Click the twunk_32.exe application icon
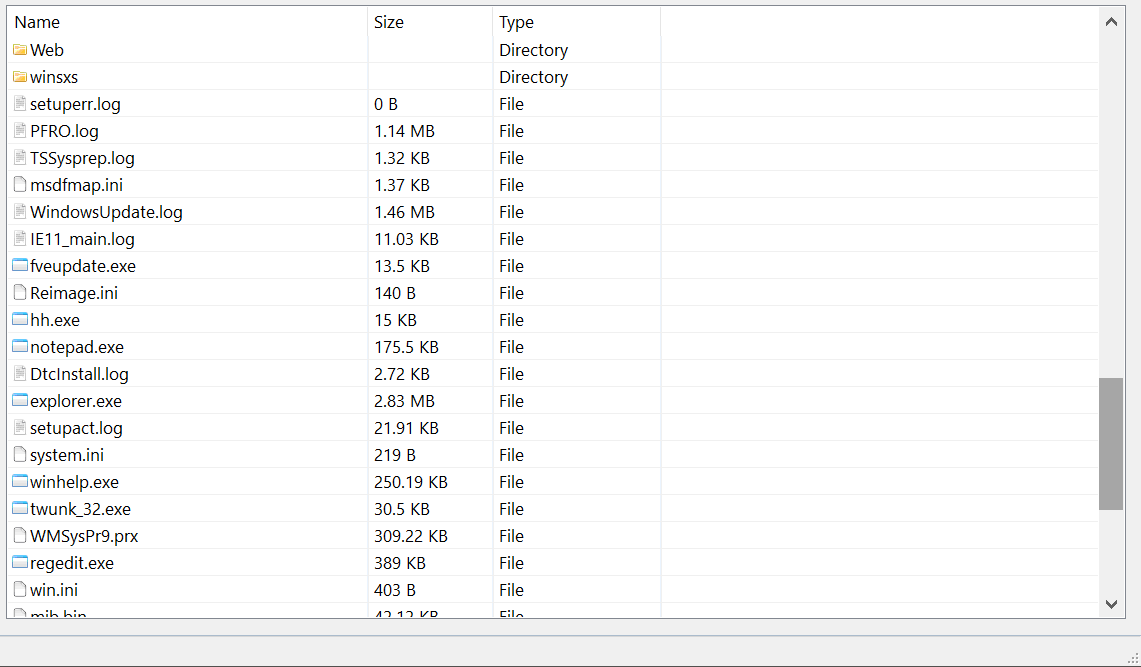1141x667 pixels. [x=20, y=508]
